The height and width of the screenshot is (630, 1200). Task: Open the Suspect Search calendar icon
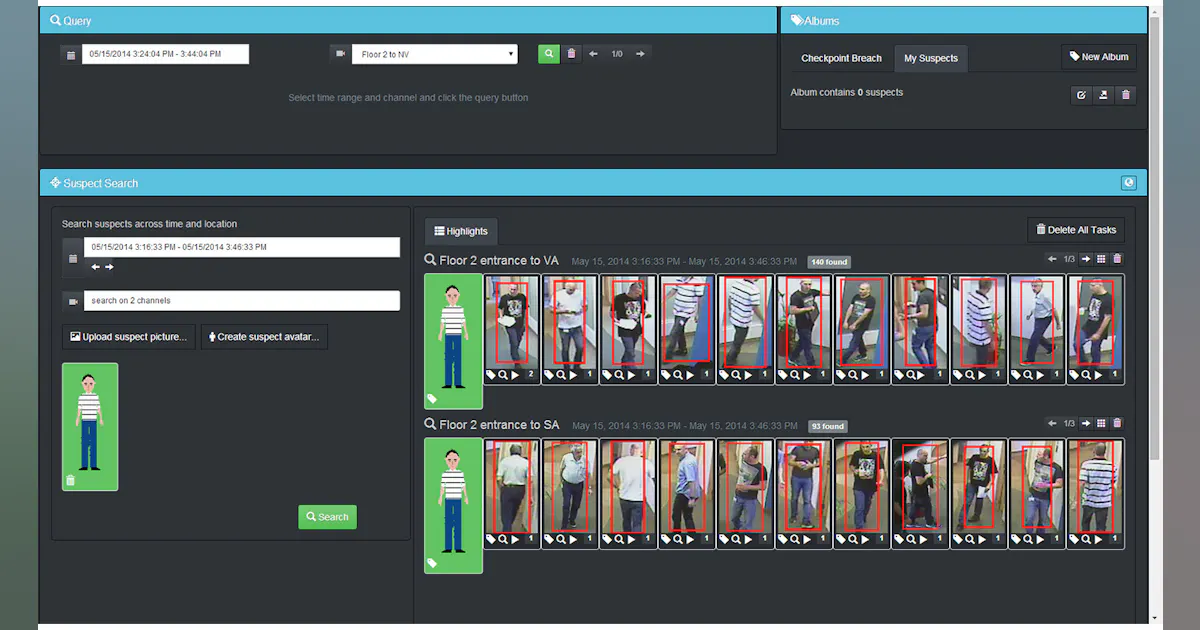[x=73, y=257]
